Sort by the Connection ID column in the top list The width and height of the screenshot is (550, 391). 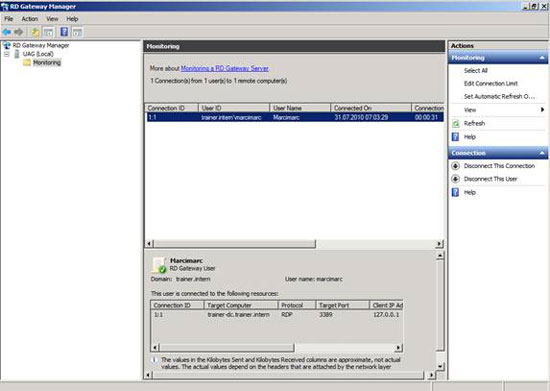coord(172,108)
